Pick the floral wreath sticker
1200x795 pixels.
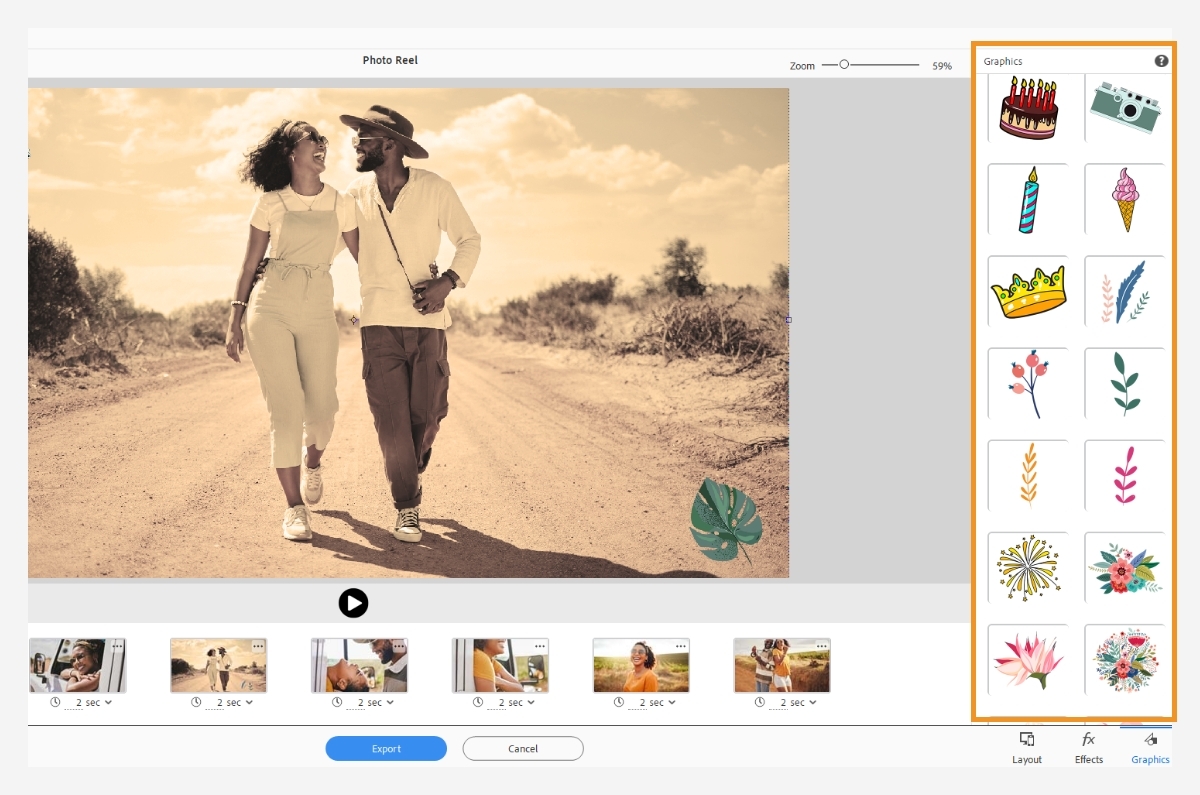tap(1124, 659)
